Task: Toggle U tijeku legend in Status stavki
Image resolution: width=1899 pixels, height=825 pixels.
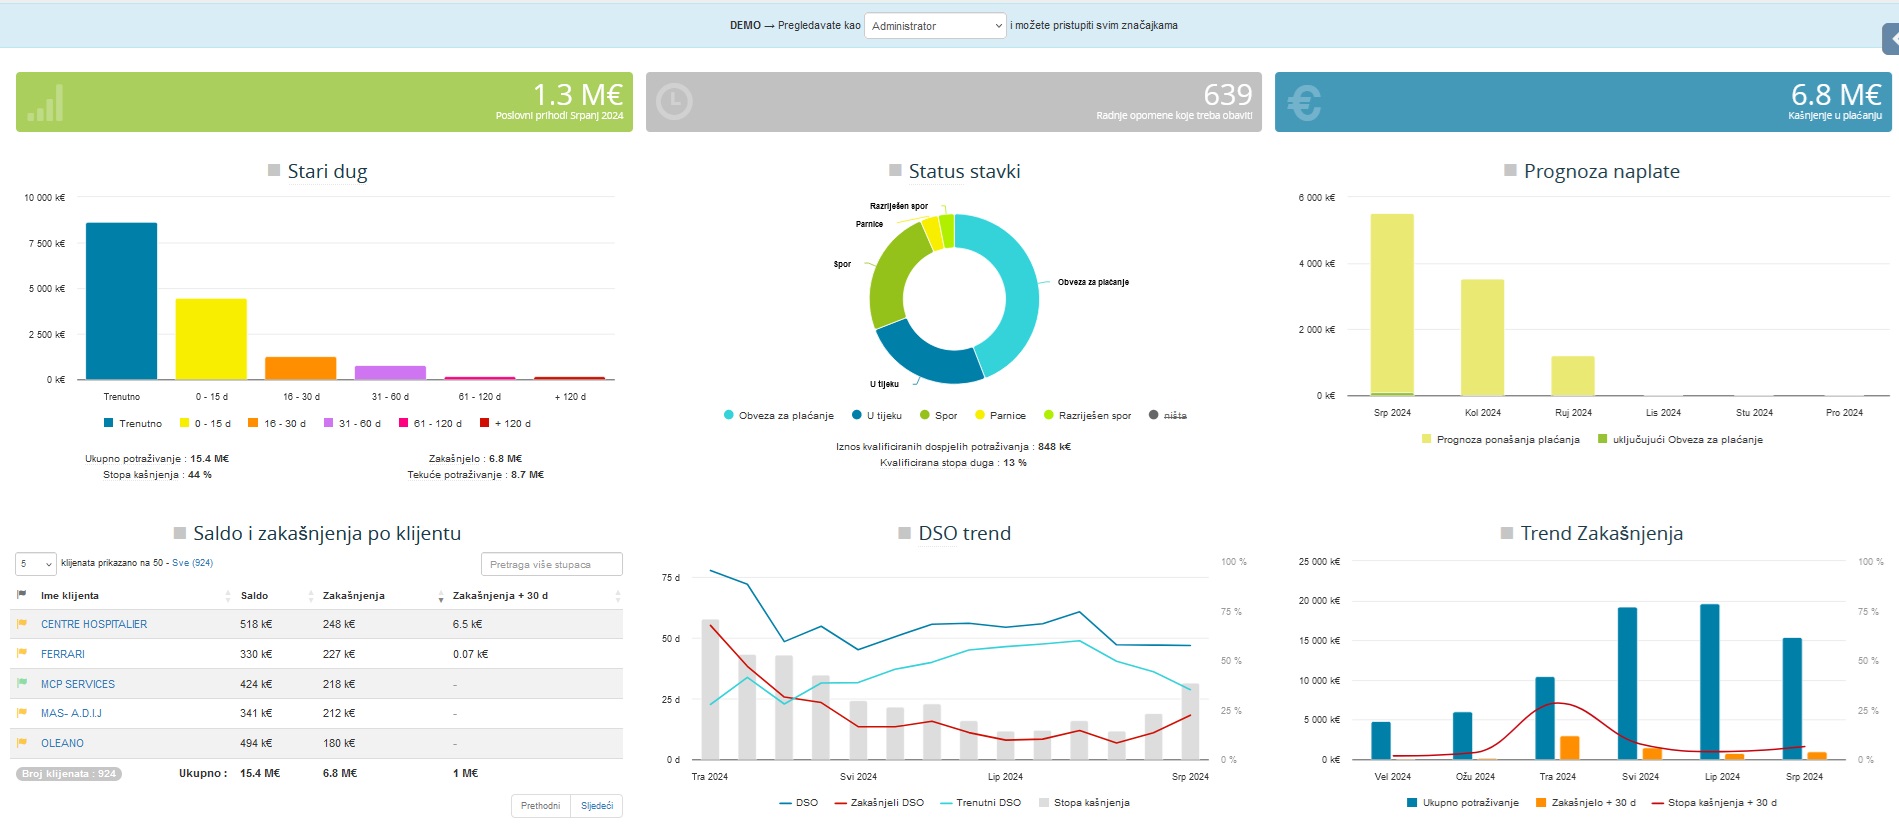Action: pyautogui.click(x=877, y=415)
